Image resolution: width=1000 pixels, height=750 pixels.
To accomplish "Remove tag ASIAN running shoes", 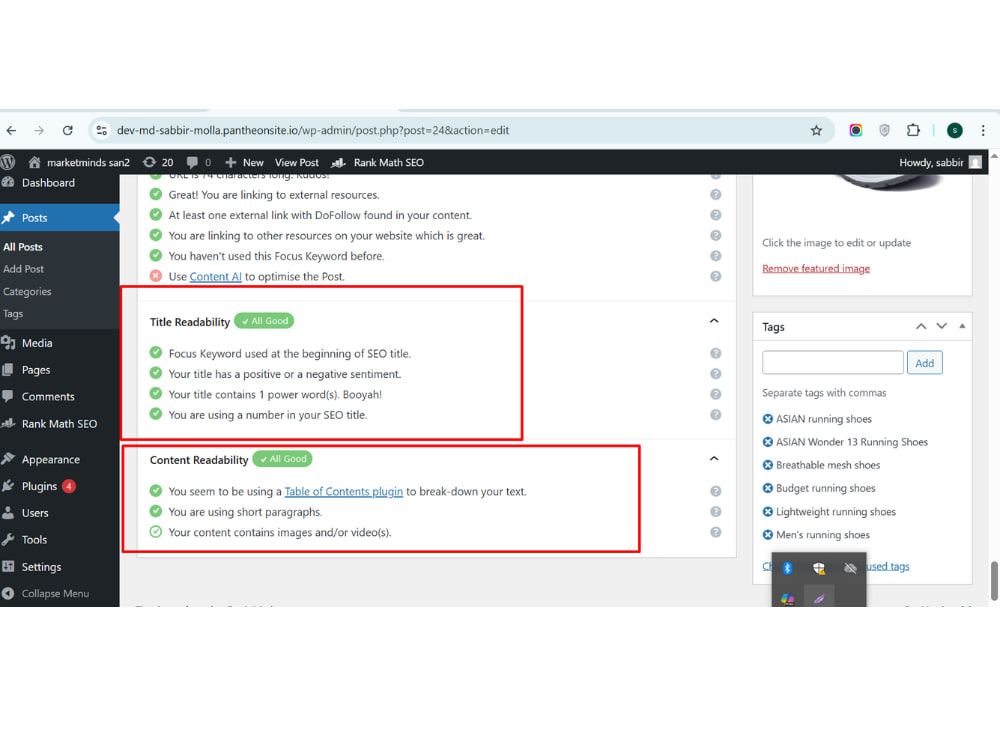I will 768,419.
